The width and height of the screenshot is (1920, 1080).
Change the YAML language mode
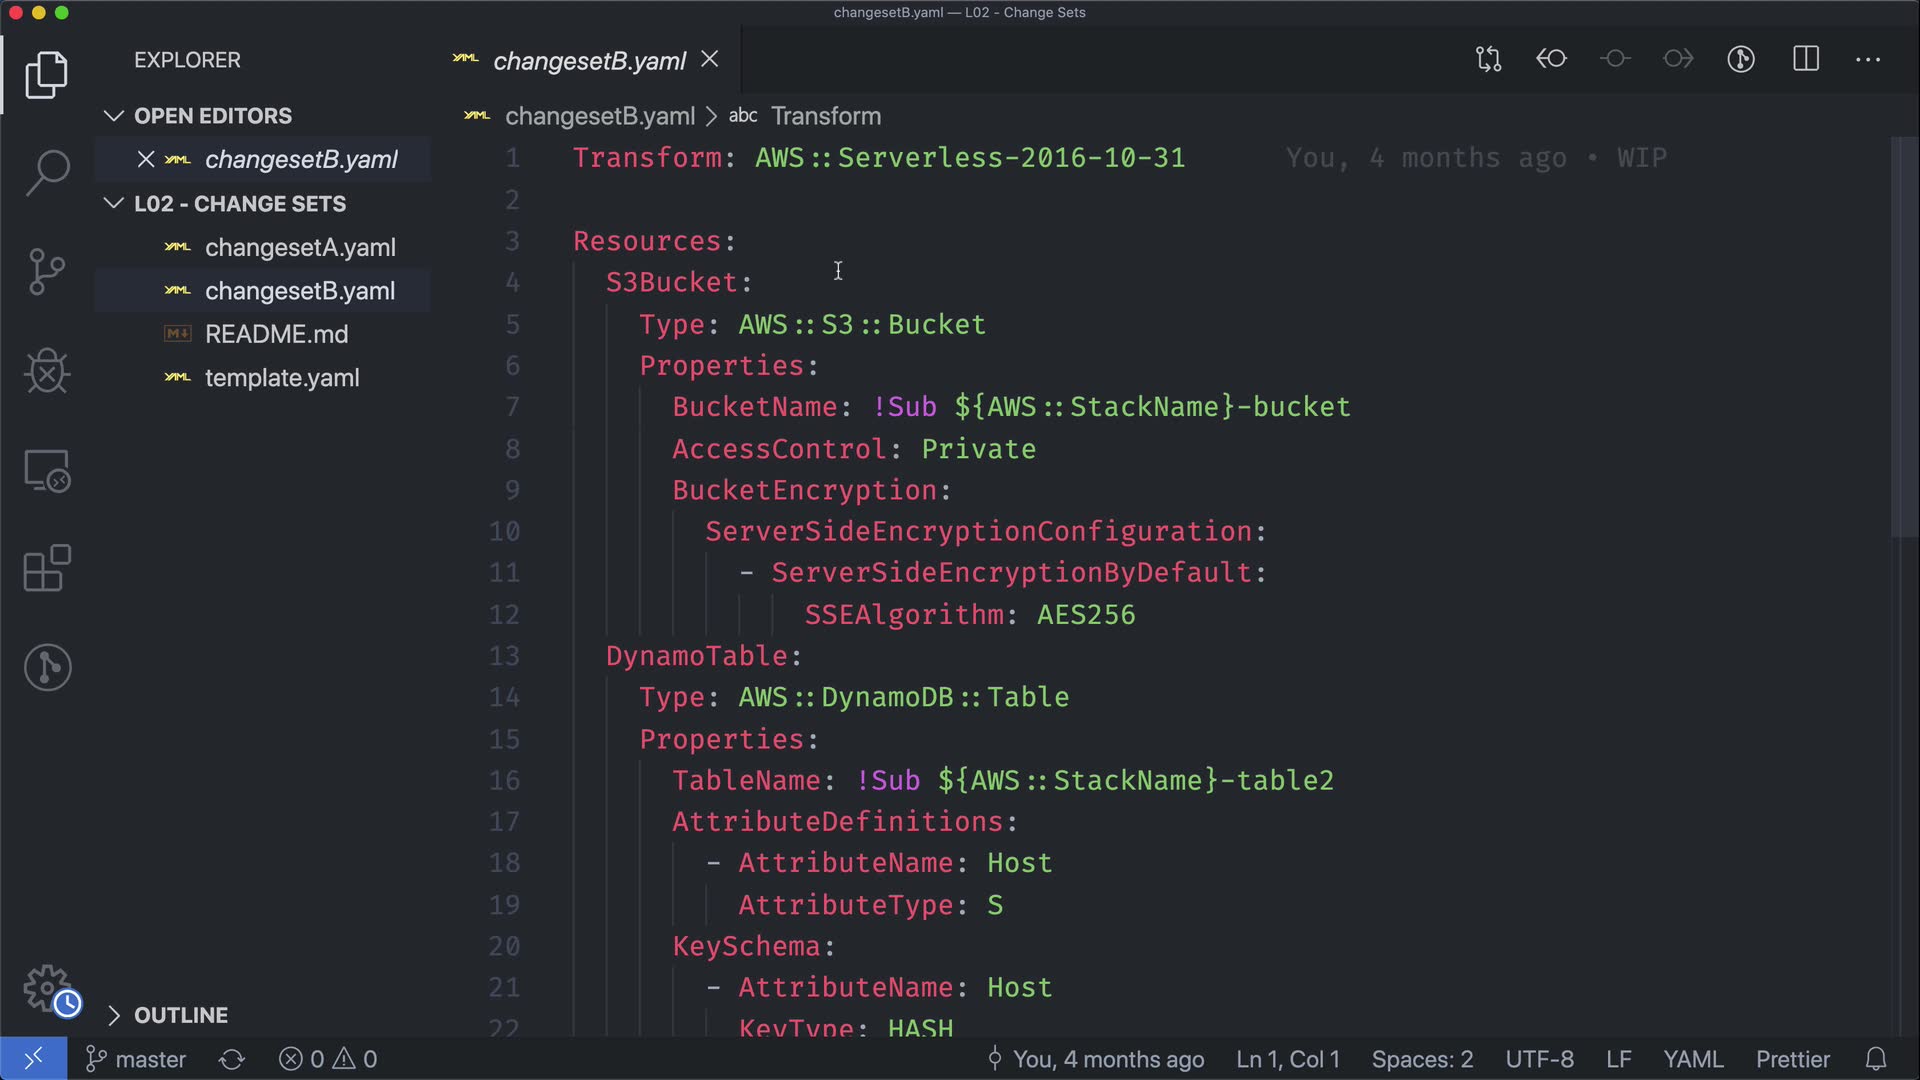1692,1059
